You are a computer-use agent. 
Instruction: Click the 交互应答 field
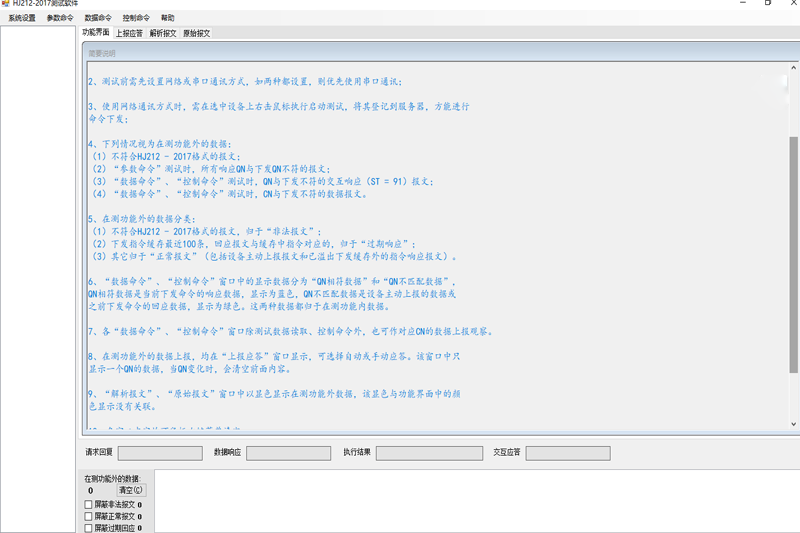pyautogui.click(x=567, y=453)
